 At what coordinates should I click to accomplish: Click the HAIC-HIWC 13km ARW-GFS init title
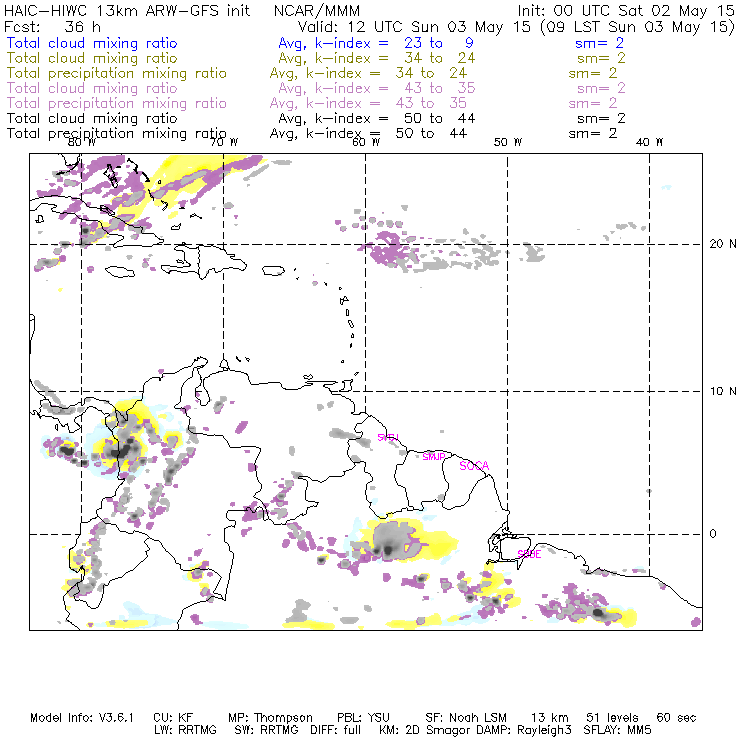pyautogui.click(x=127, y=11)
